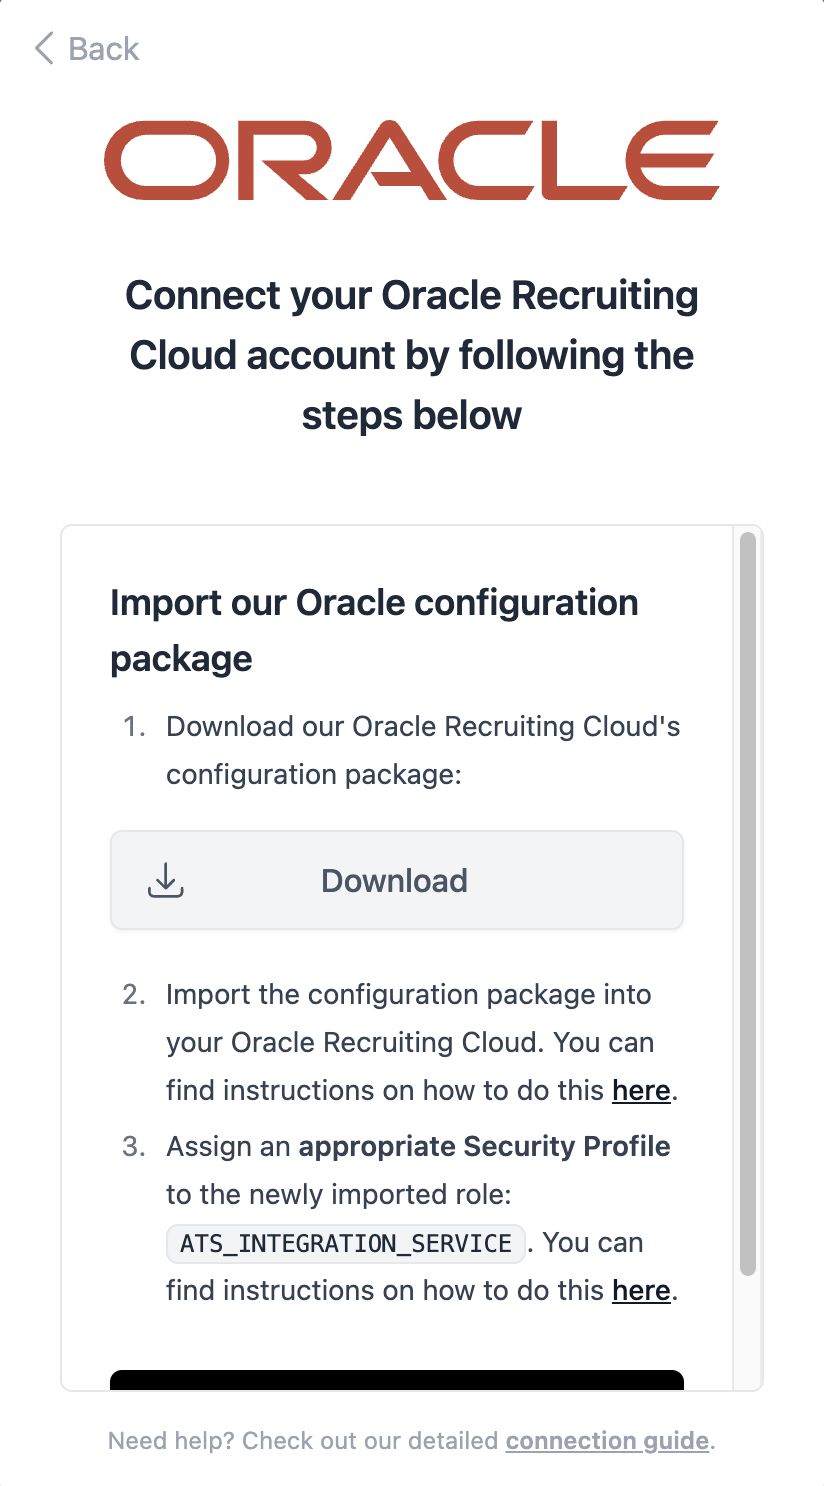The width and height of the screenshot is (824, 1486).
Task: Click the 'configuration package:' line in step 1
Action: tap(313, 774)
